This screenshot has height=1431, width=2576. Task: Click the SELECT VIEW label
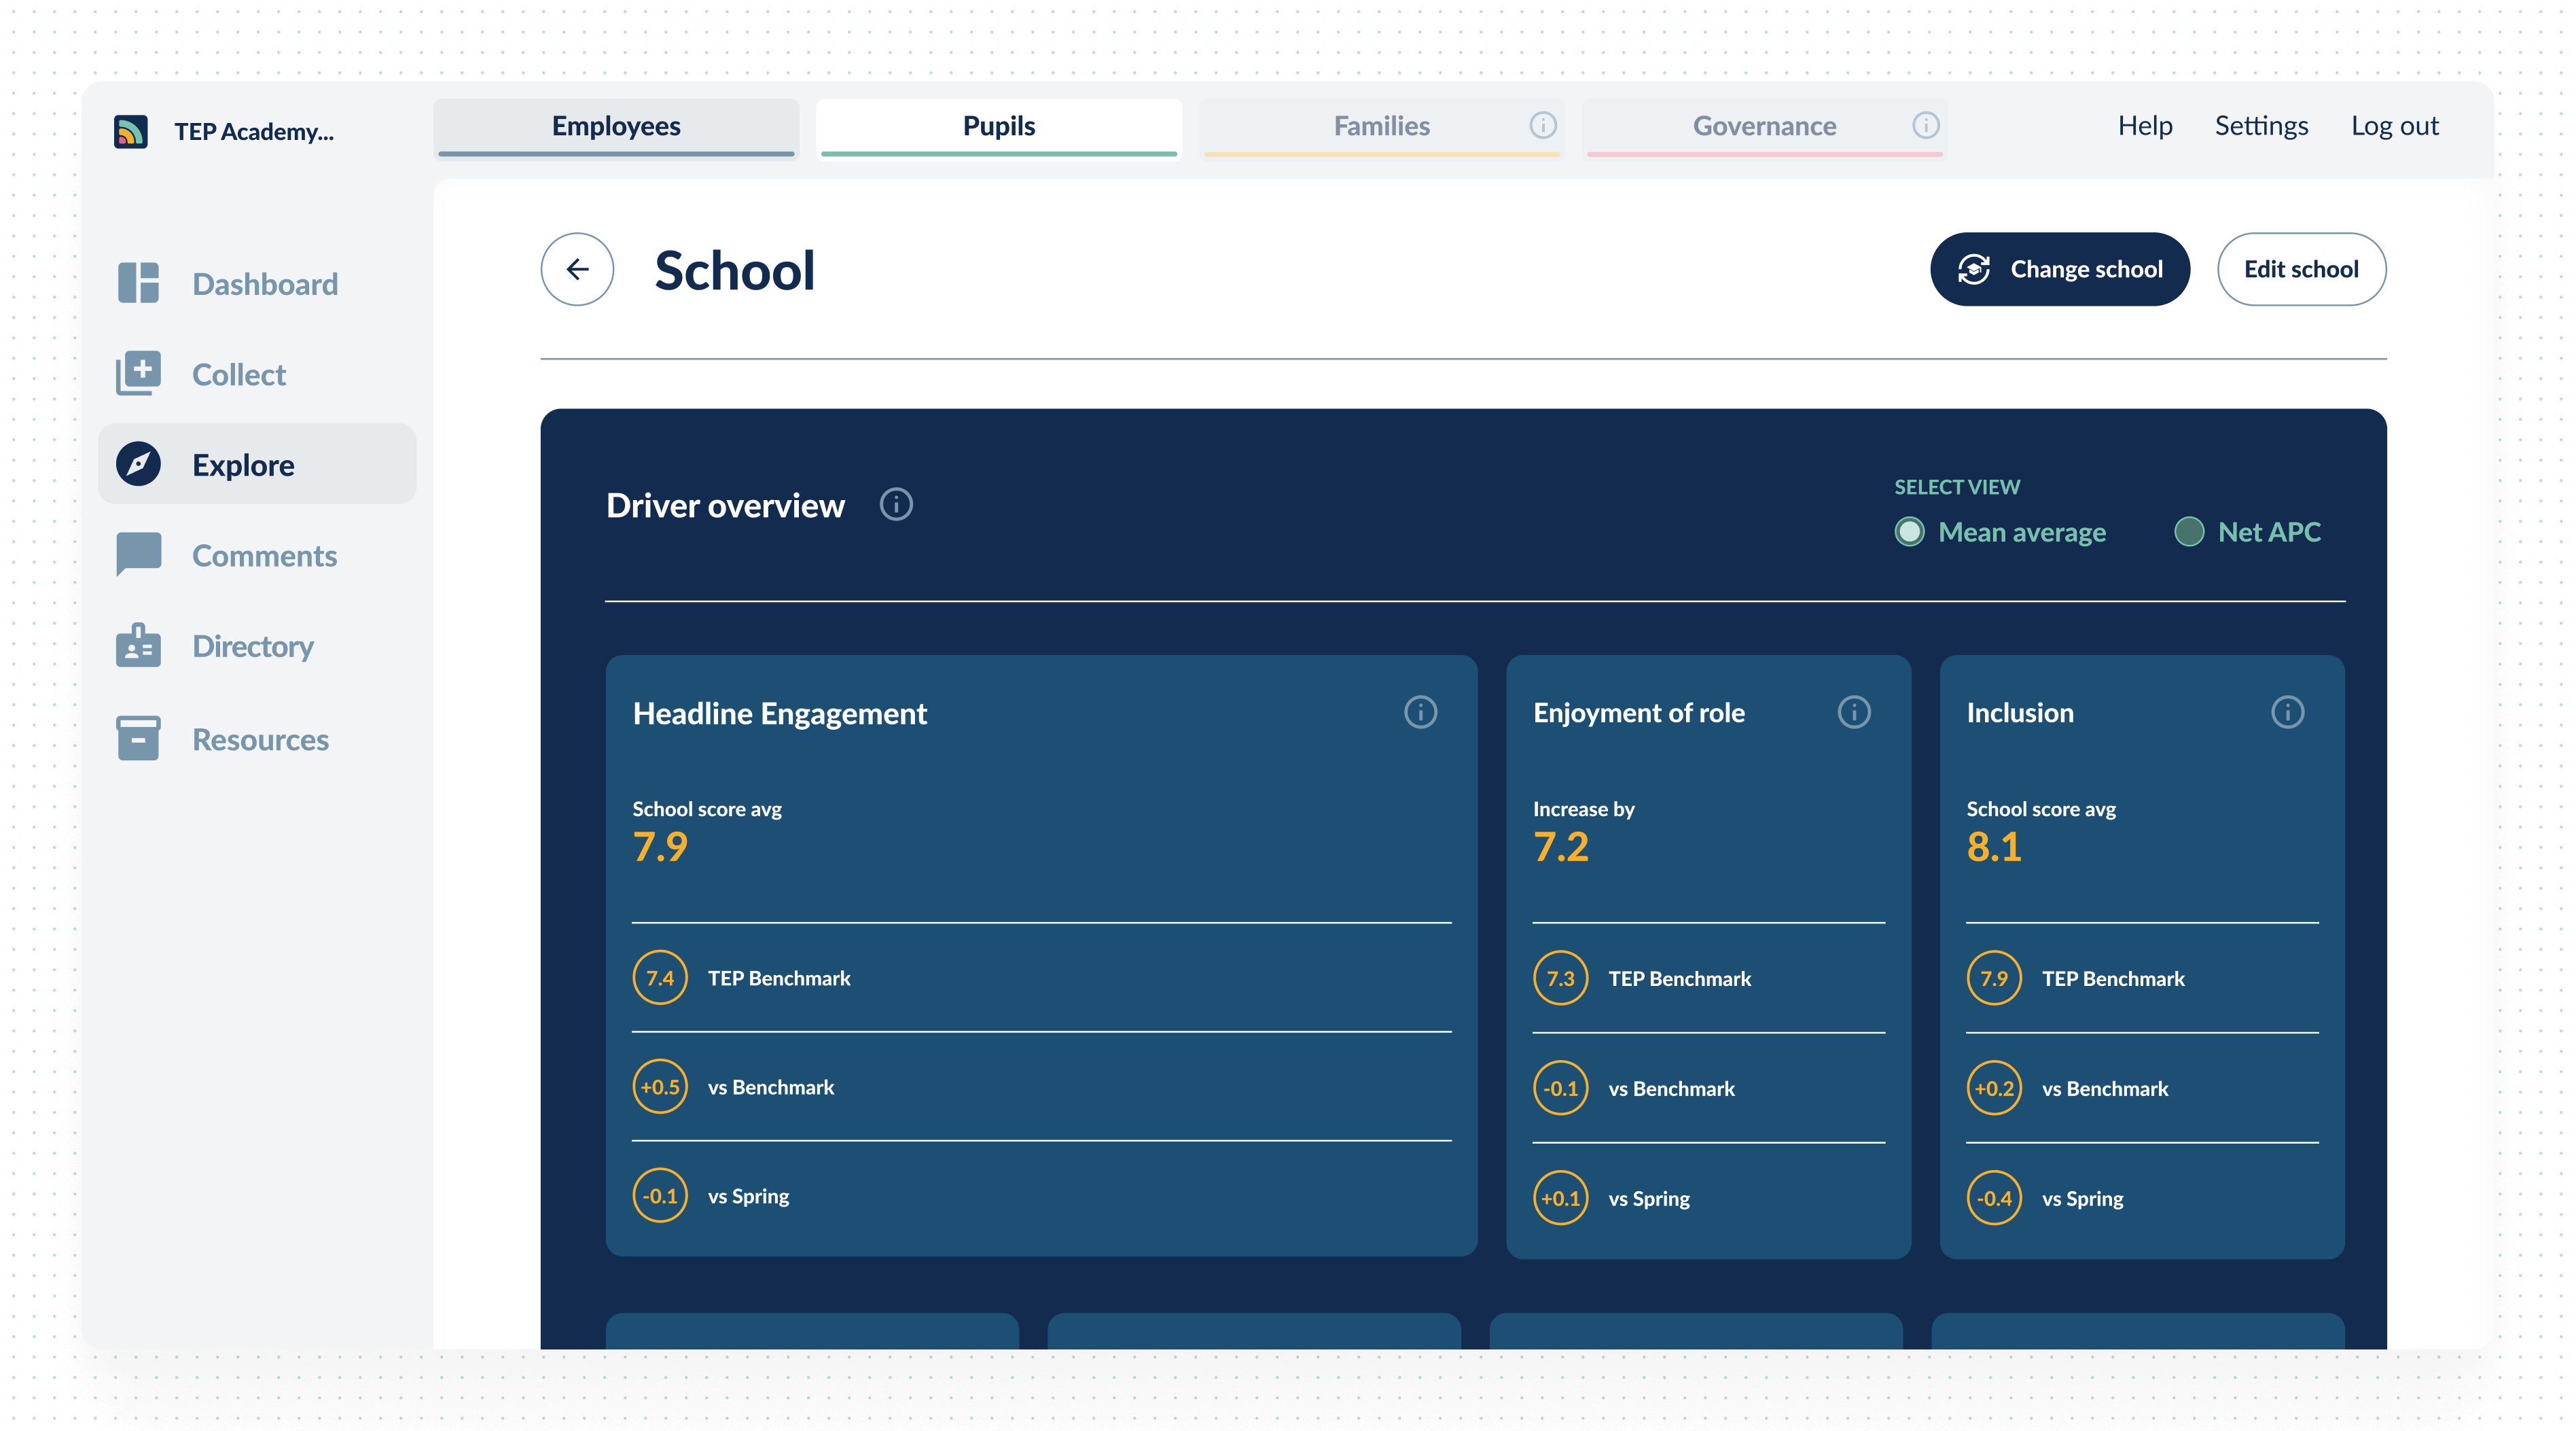tap(1957, 487)
